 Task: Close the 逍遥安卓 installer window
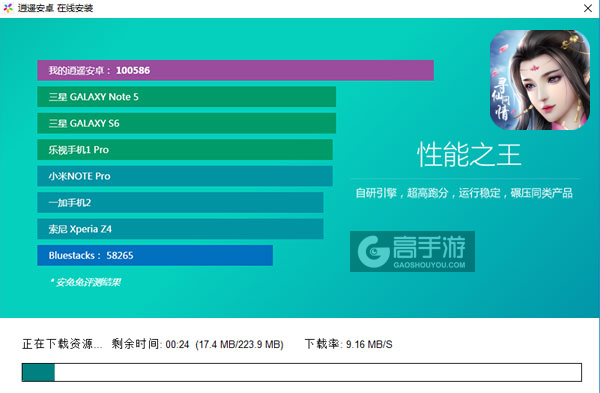point(588,8)
